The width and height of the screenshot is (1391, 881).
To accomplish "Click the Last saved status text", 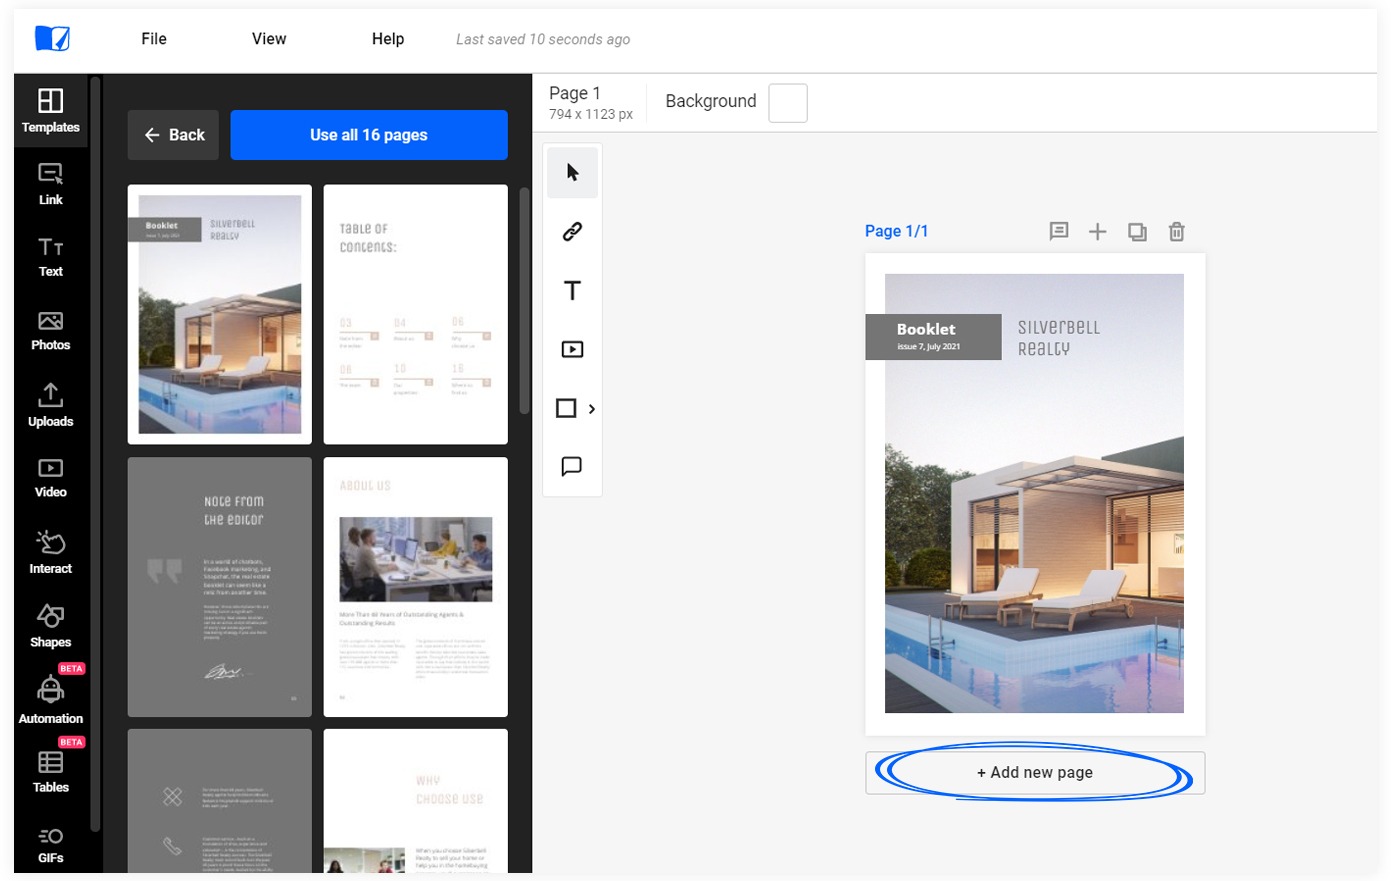I will 543,39.
